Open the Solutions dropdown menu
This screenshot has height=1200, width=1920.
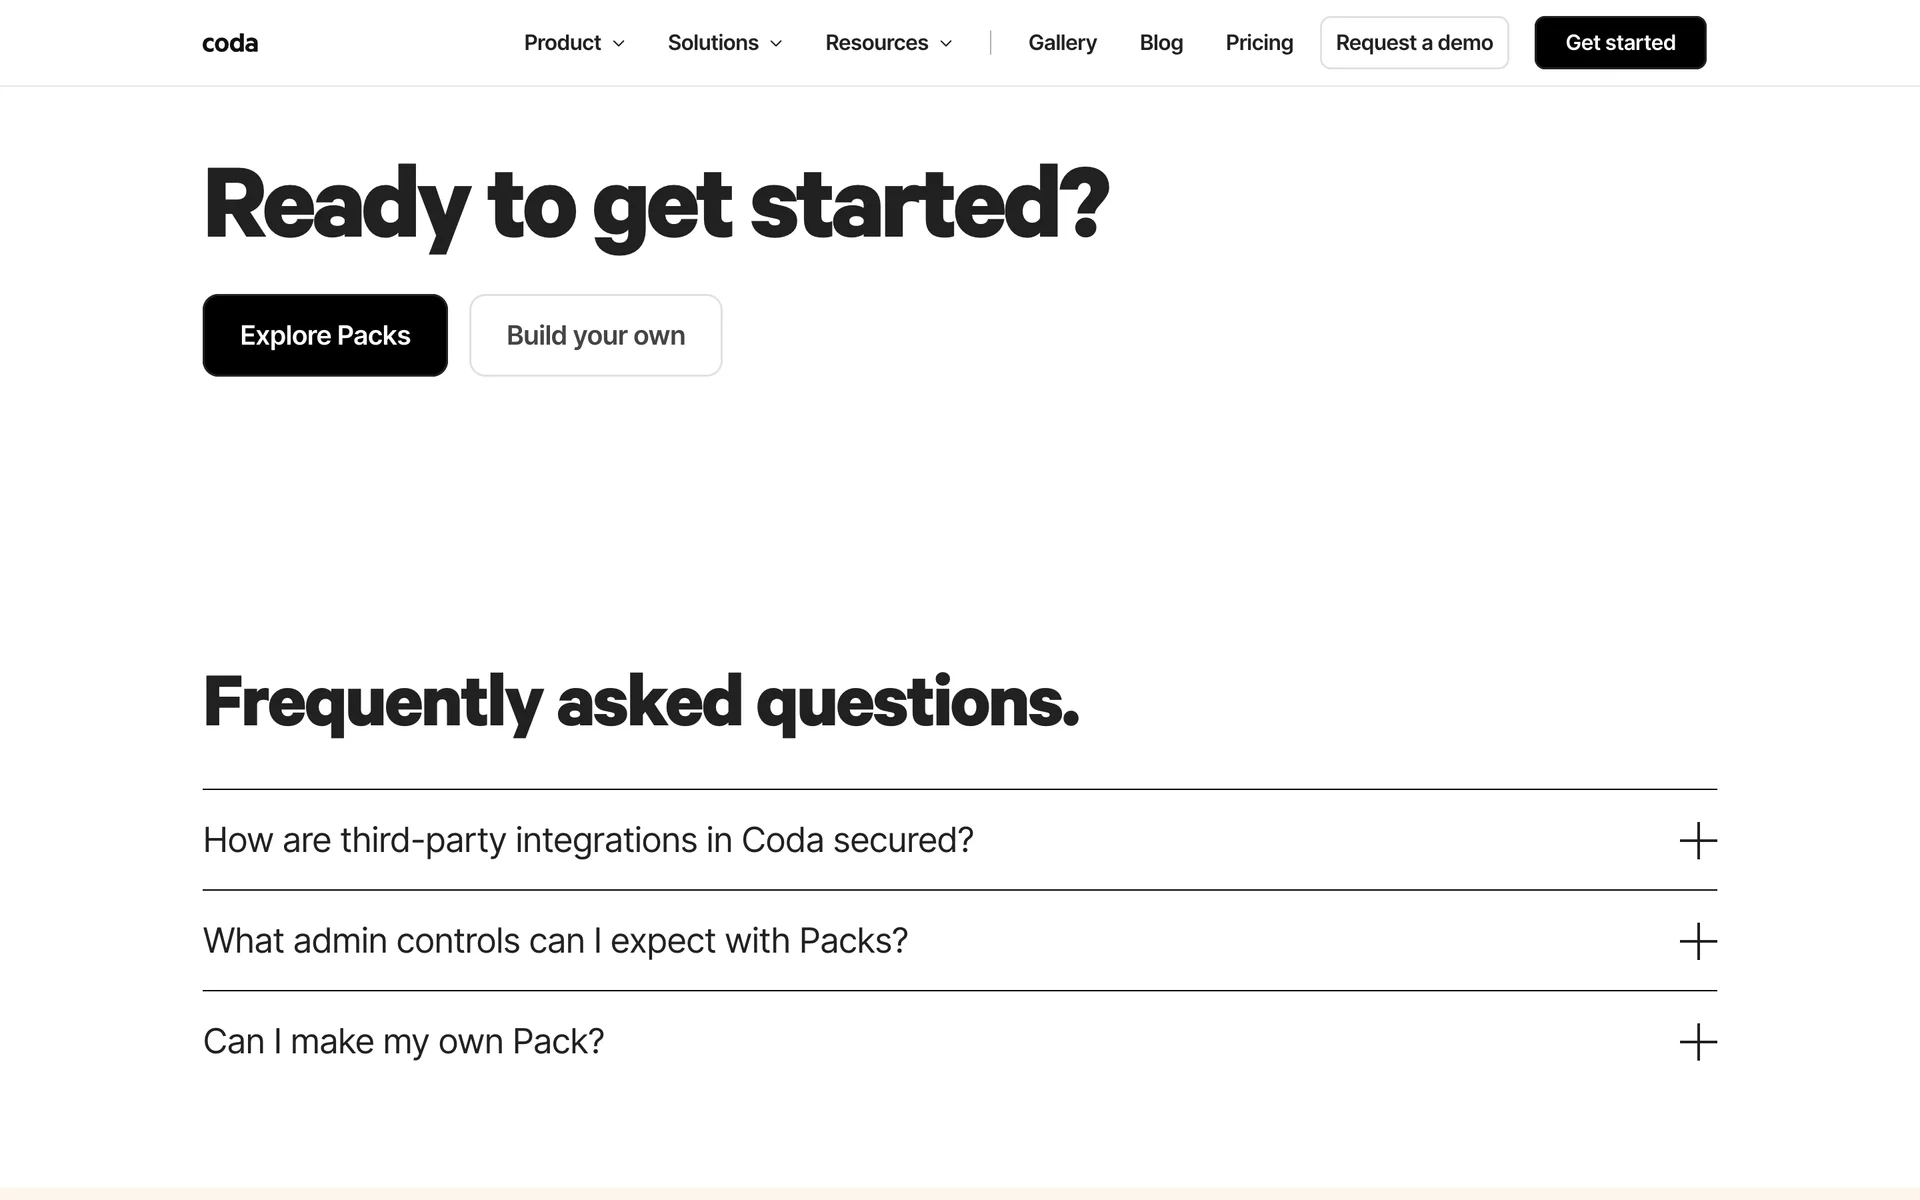[x=713, y=43]
